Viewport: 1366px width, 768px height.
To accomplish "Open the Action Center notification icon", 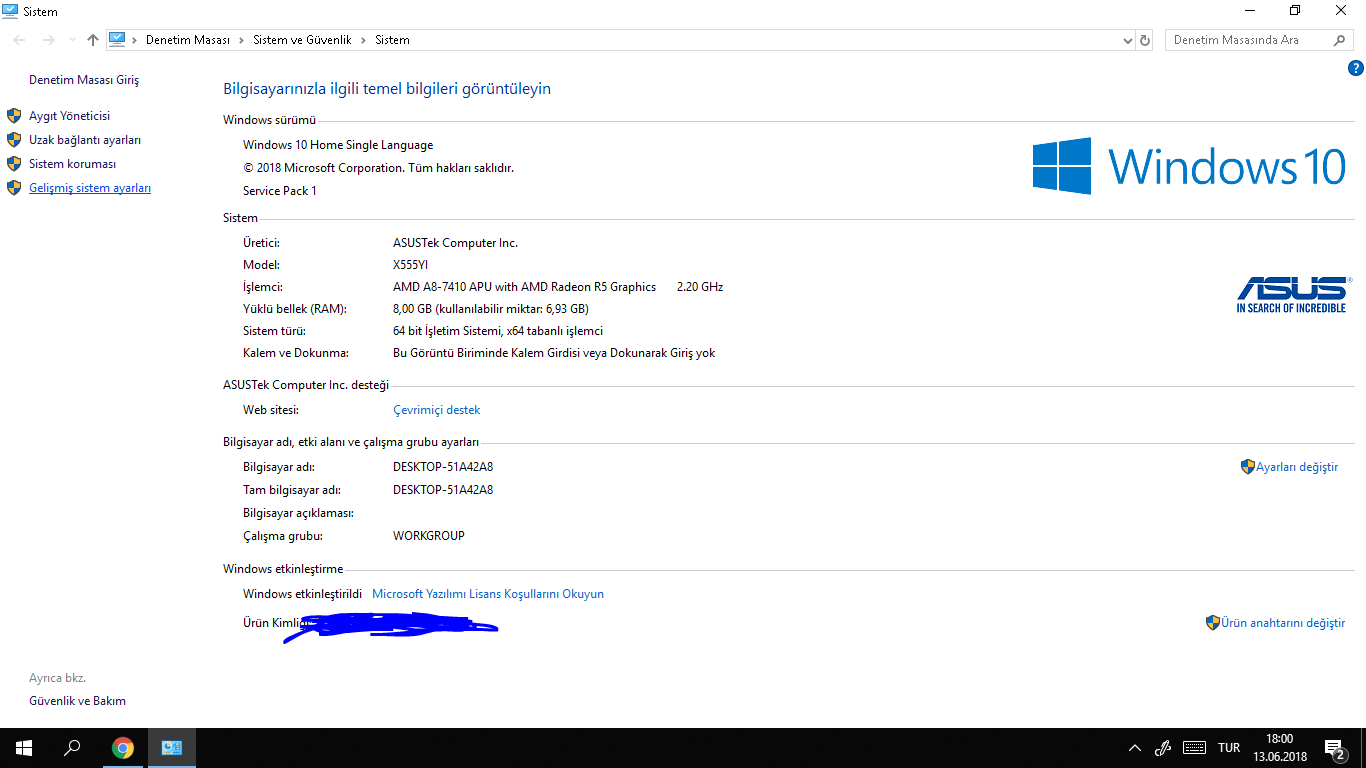I will (1335, 748).
